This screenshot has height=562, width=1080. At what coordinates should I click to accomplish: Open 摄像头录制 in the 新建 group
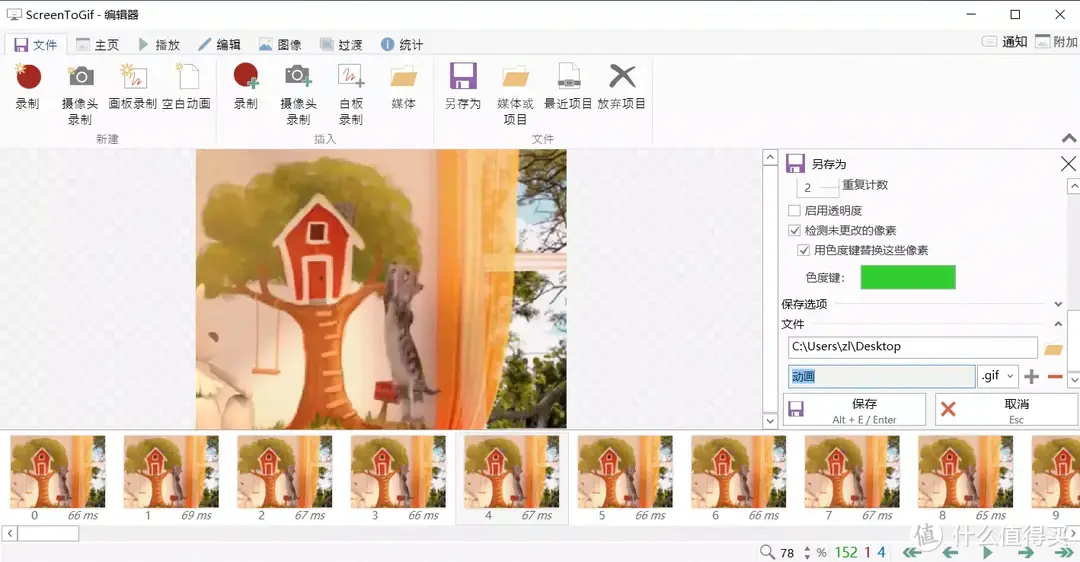pos(80,94)
